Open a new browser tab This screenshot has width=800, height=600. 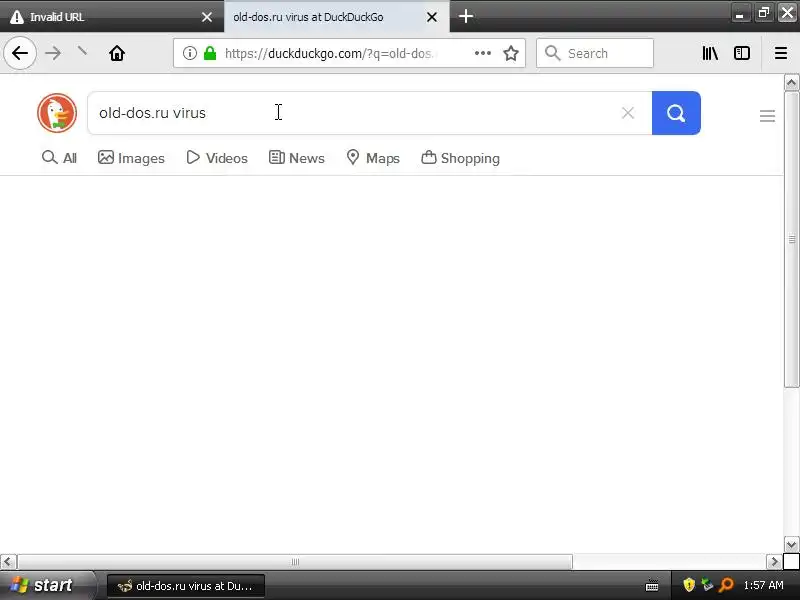[x=465, y=16]
